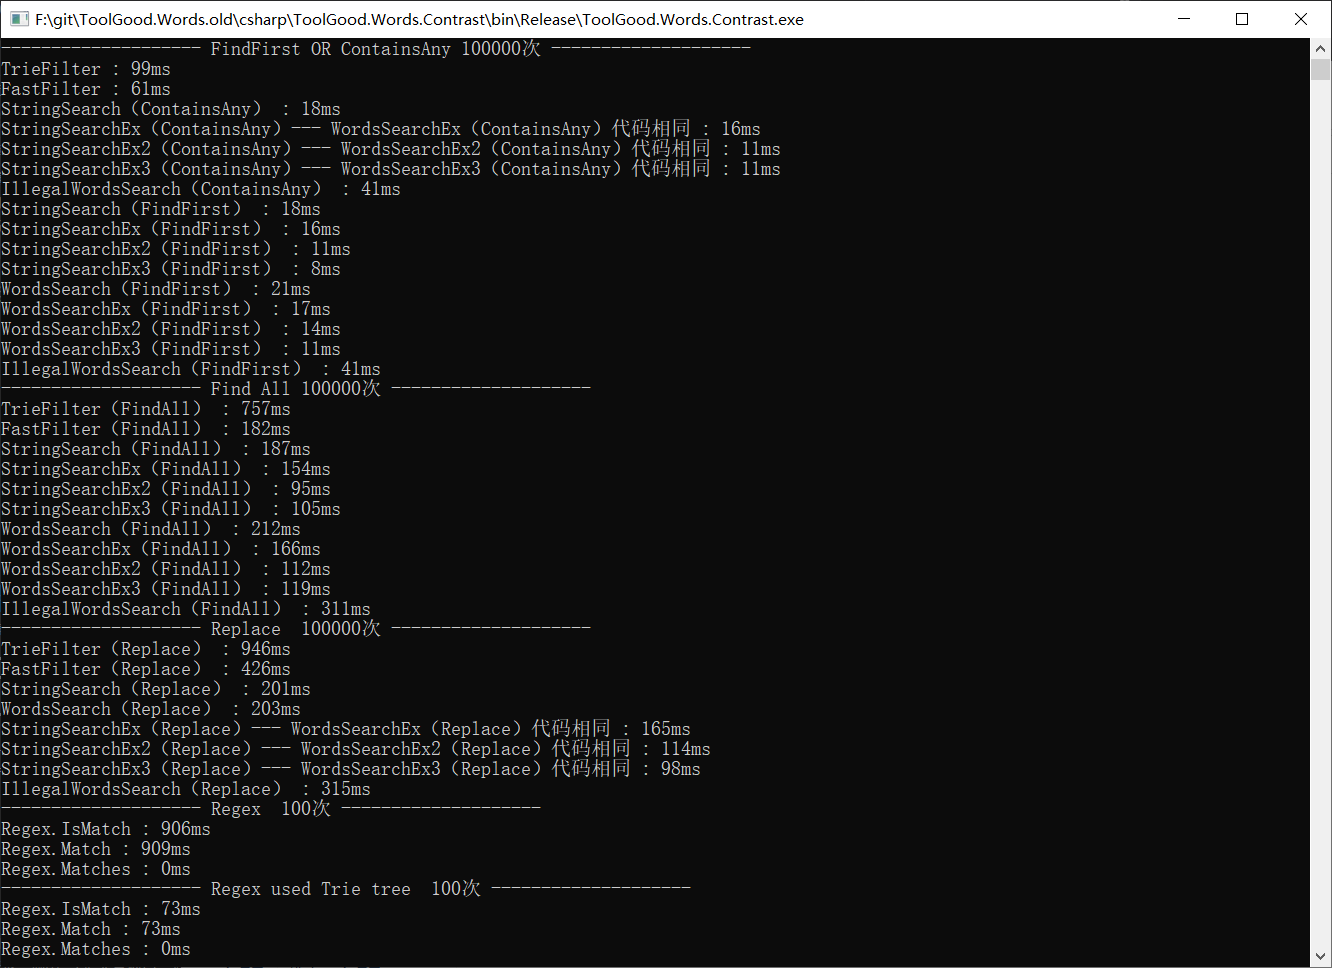Click the 'Find All 100000次' header line
Screen dimensions: 1332x968
296,389
